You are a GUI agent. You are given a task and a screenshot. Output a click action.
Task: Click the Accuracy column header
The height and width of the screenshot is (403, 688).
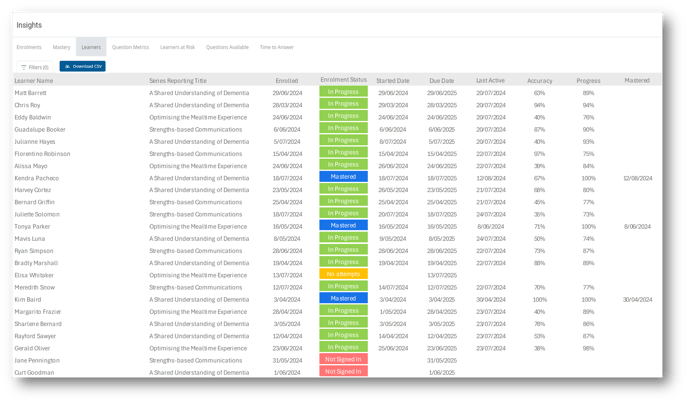tap(539, 80)
